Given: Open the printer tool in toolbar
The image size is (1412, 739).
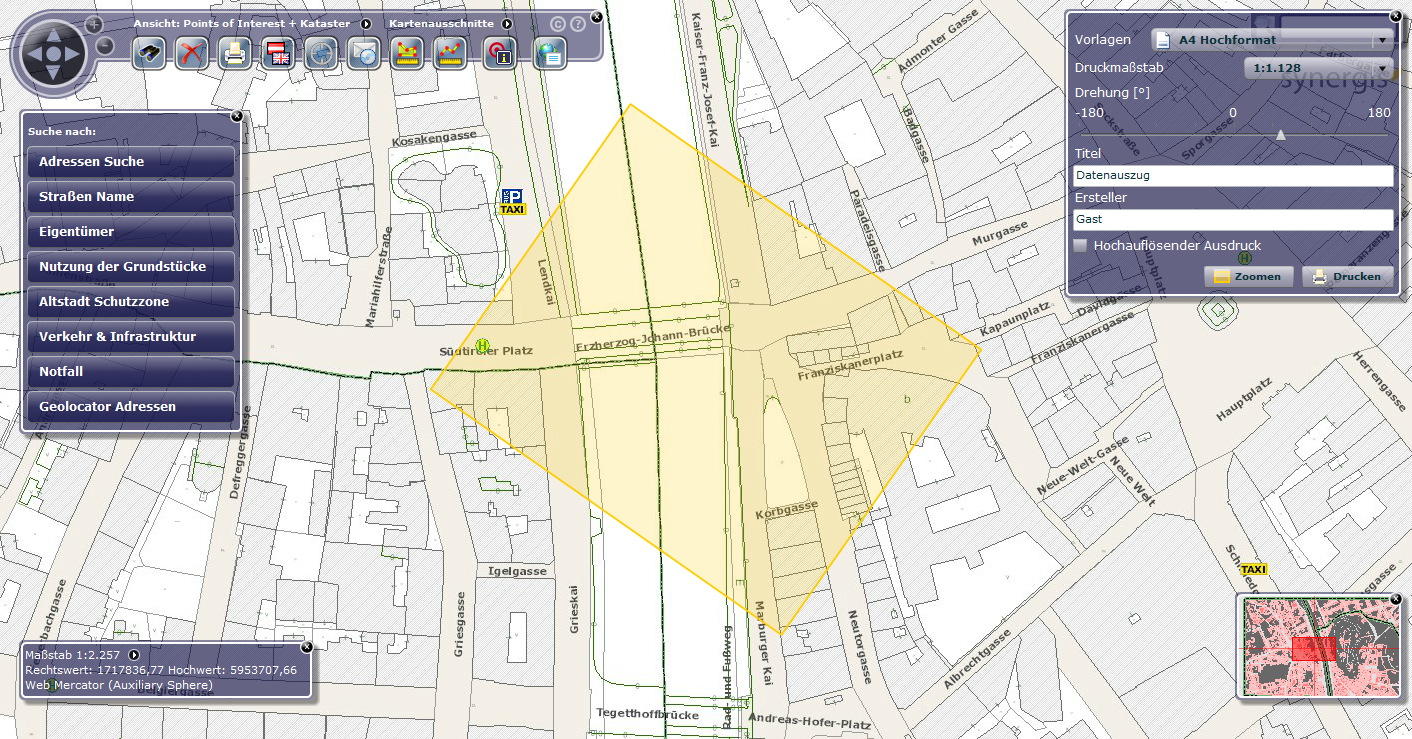Looking at the screenshot, I should click(x=234, y=53).
